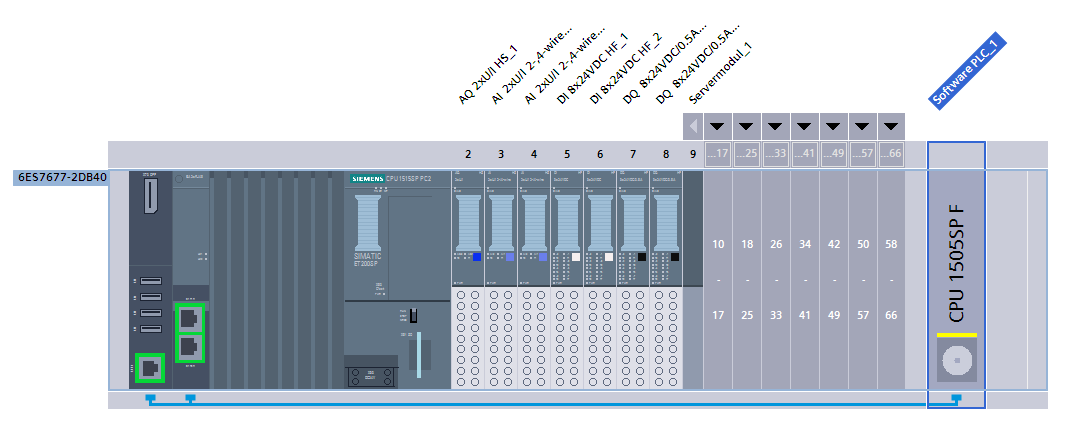Click the CPU 1505SP F software PLC disc icon
The width and height of the screenshot is (1071, 427).
[957, 359]
